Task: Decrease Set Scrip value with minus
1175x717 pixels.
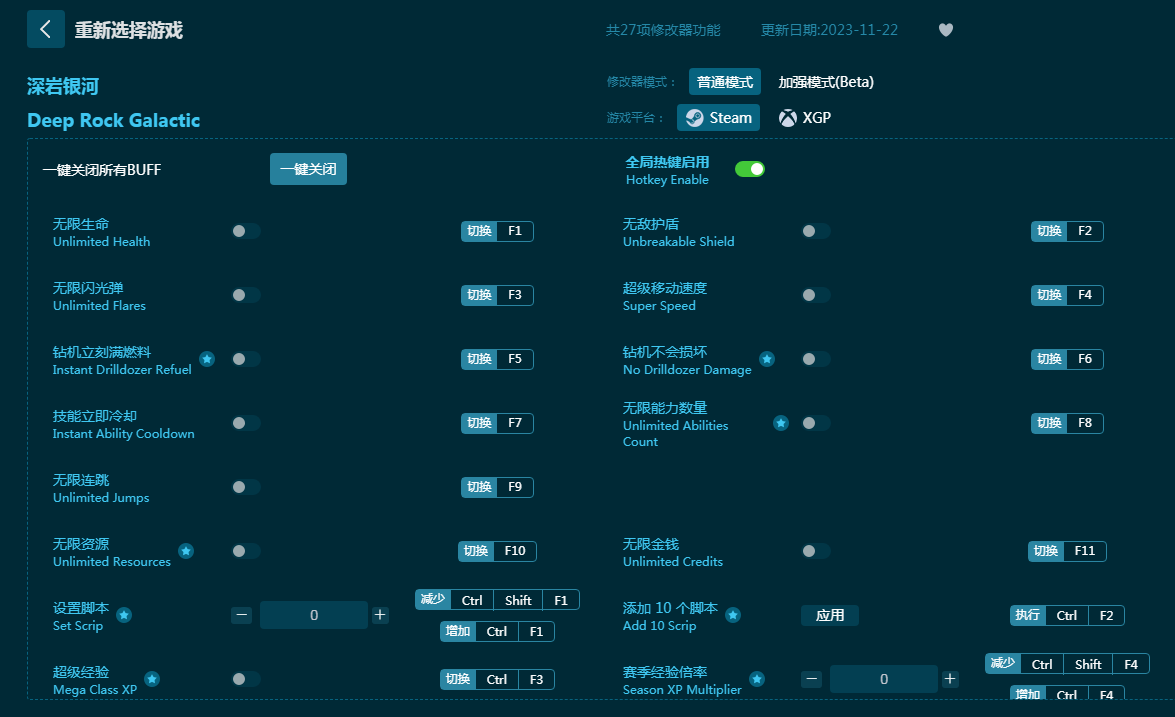Action: (x=241, y=615)
